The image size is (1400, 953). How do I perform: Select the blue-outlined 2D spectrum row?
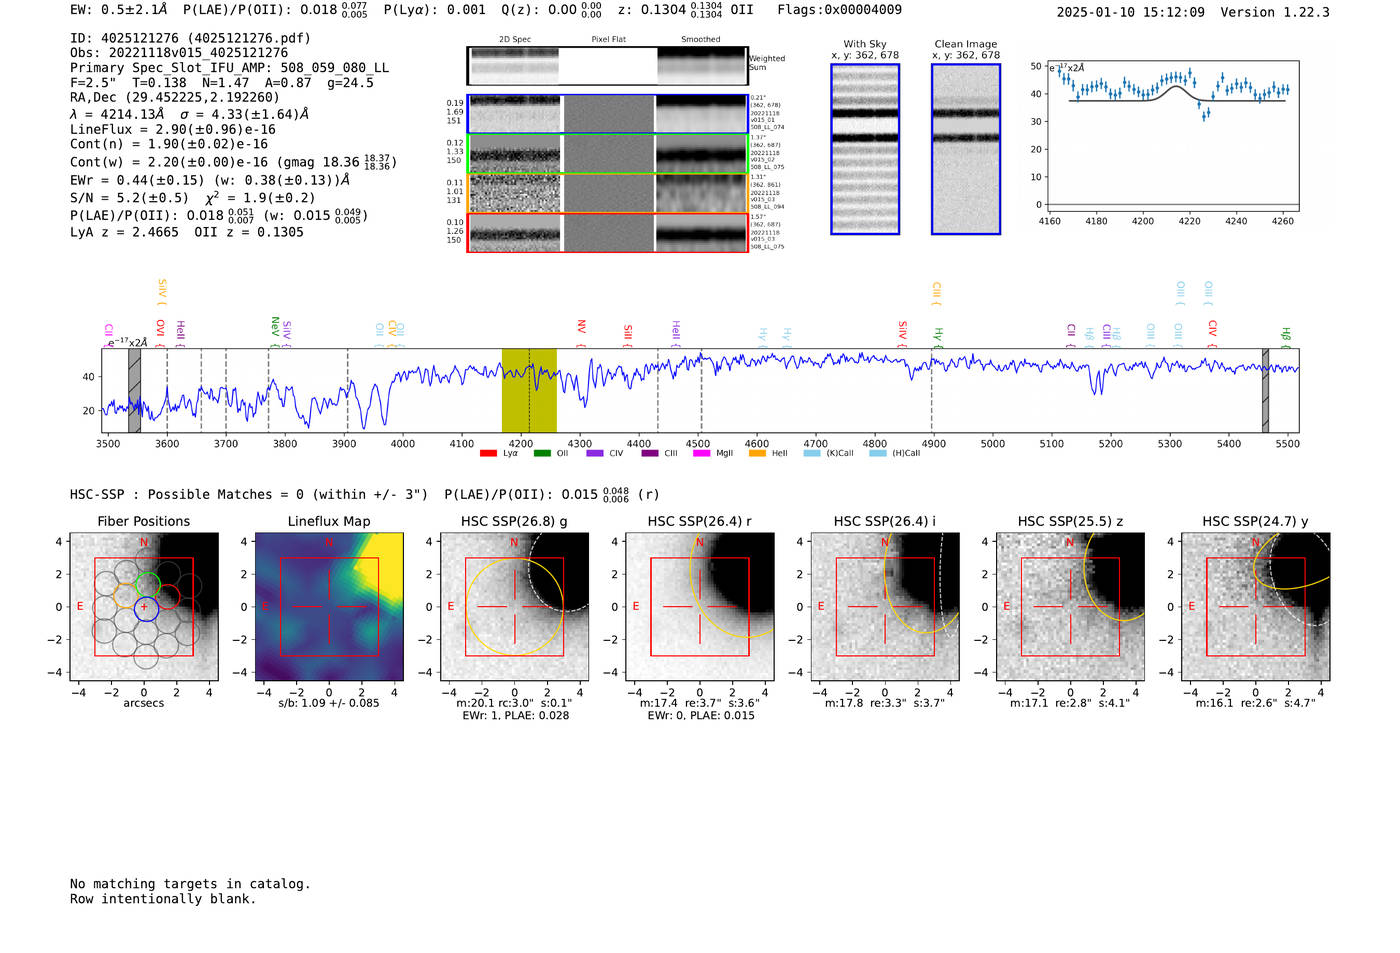coord(608,114)
